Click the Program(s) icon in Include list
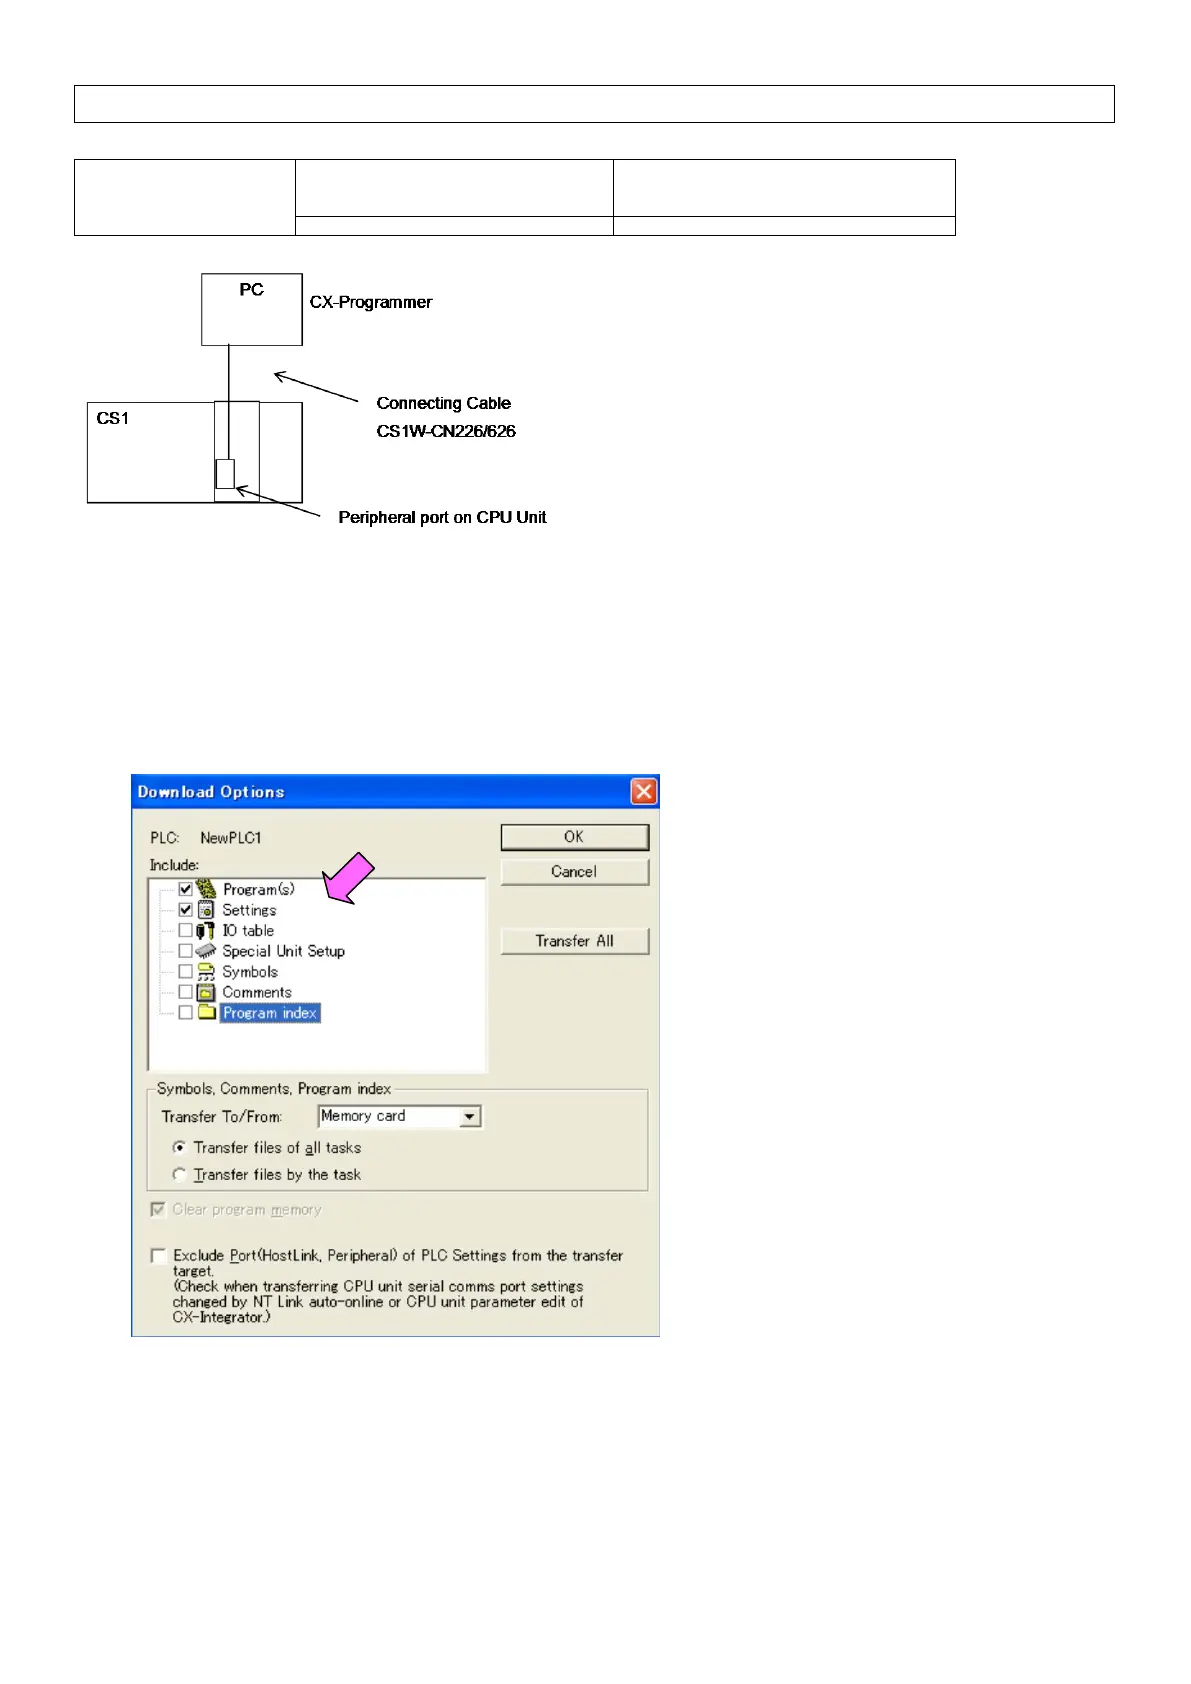1191x1684 pixels. pyautogui.click(x=206, y=889)
